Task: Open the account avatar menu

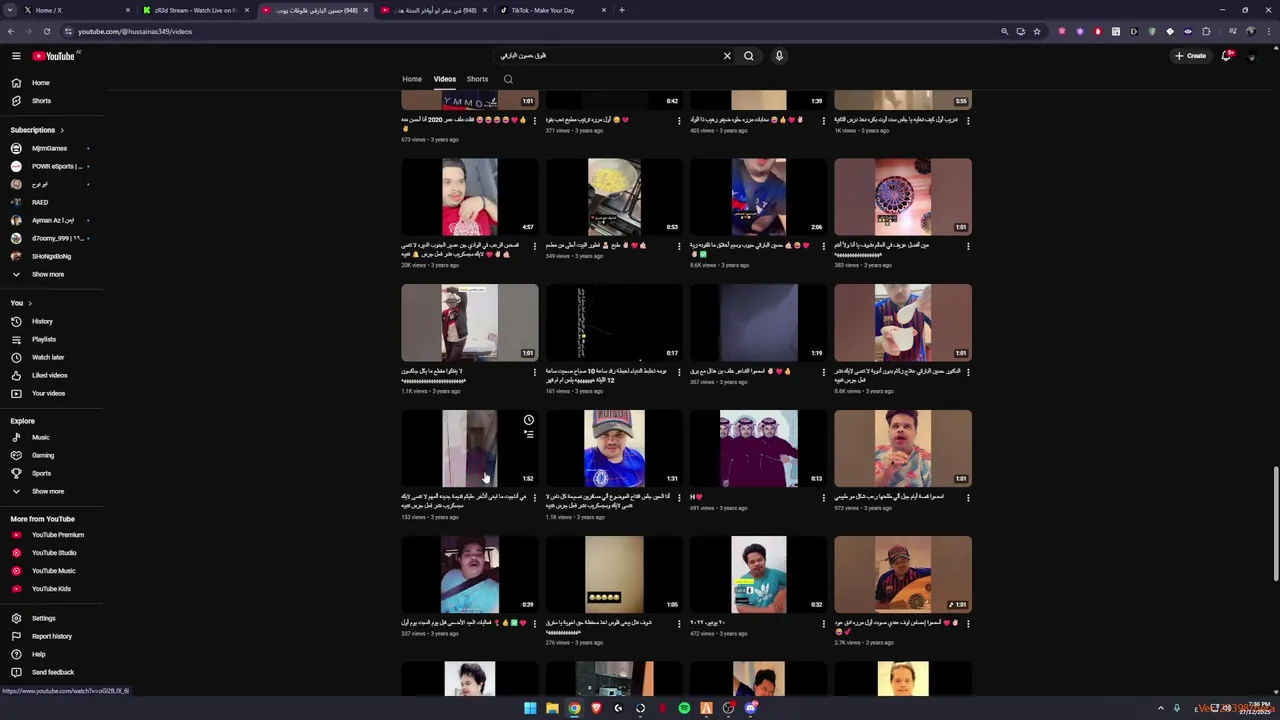Action: (1251, 56)
